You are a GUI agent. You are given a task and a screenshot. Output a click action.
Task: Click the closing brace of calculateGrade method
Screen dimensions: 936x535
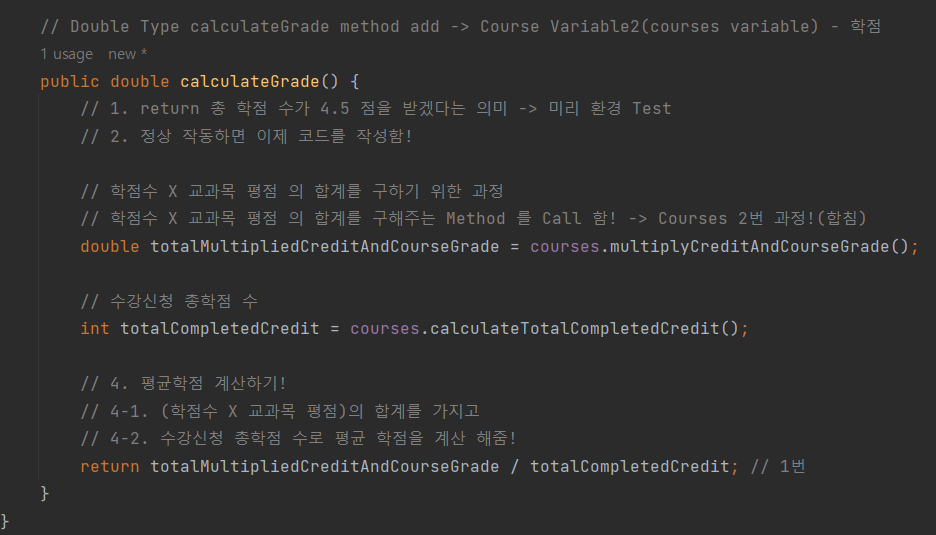(x=44, y=493)
